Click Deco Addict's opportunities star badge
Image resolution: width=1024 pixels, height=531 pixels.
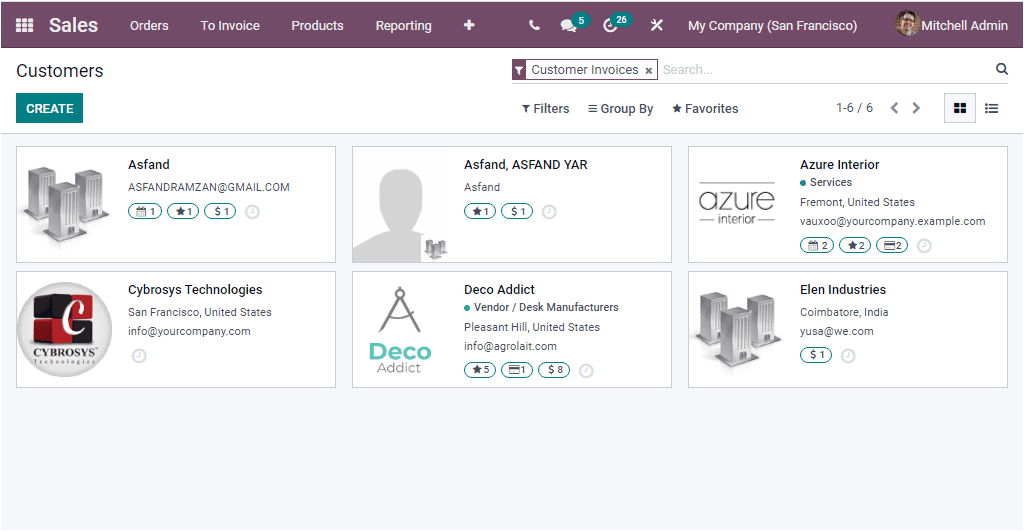click(x=480, y=370)
